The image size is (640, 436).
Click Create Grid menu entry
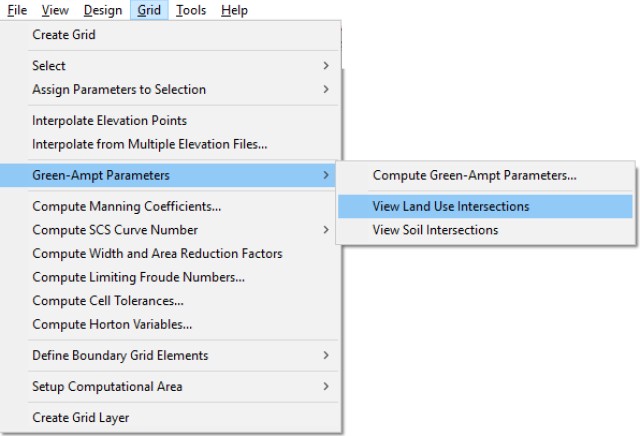pyautogui.click(x=64, y=34)
